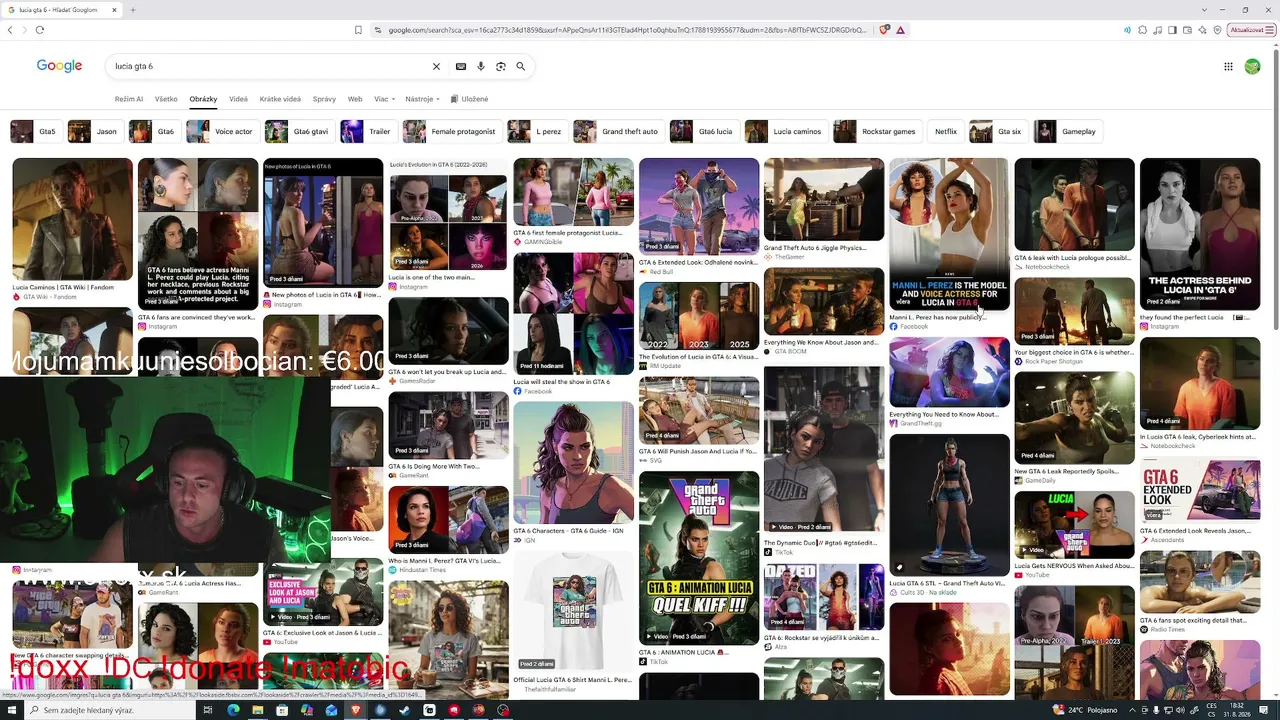Open the 'Lucia Caminos | GTA Wiki | Fandom' thumbnail
Viewport: 1280px width, 720px height.
(x=72, y=220)
